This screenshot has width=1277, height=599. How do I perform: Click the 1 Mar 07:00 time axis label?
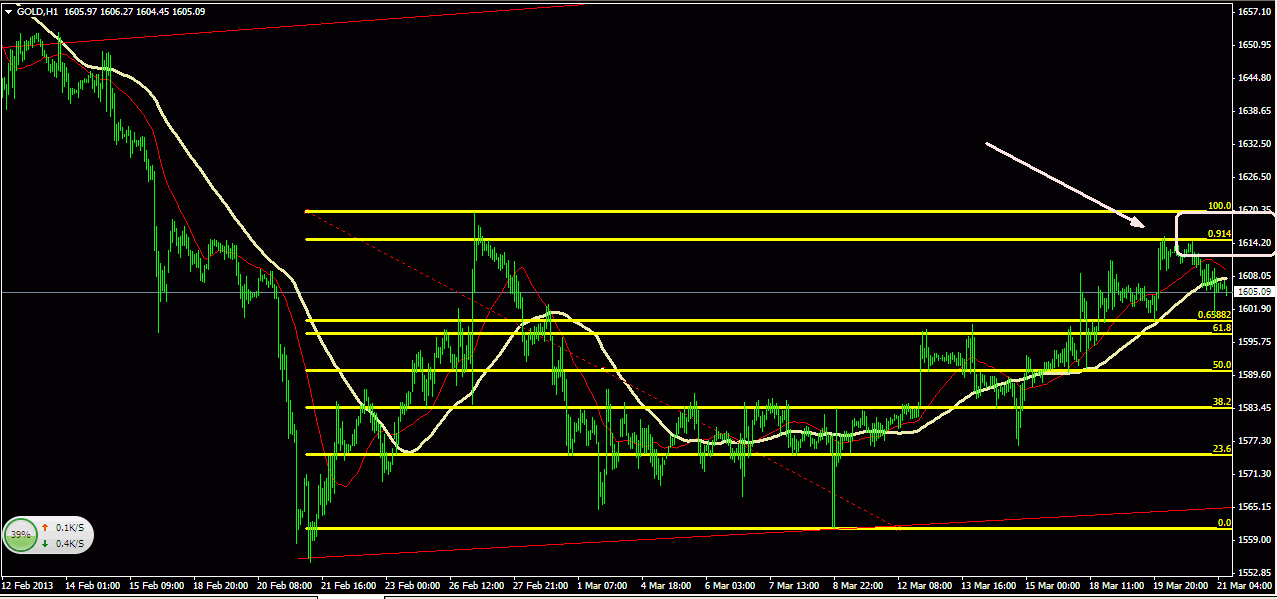[x=603, y=585]
